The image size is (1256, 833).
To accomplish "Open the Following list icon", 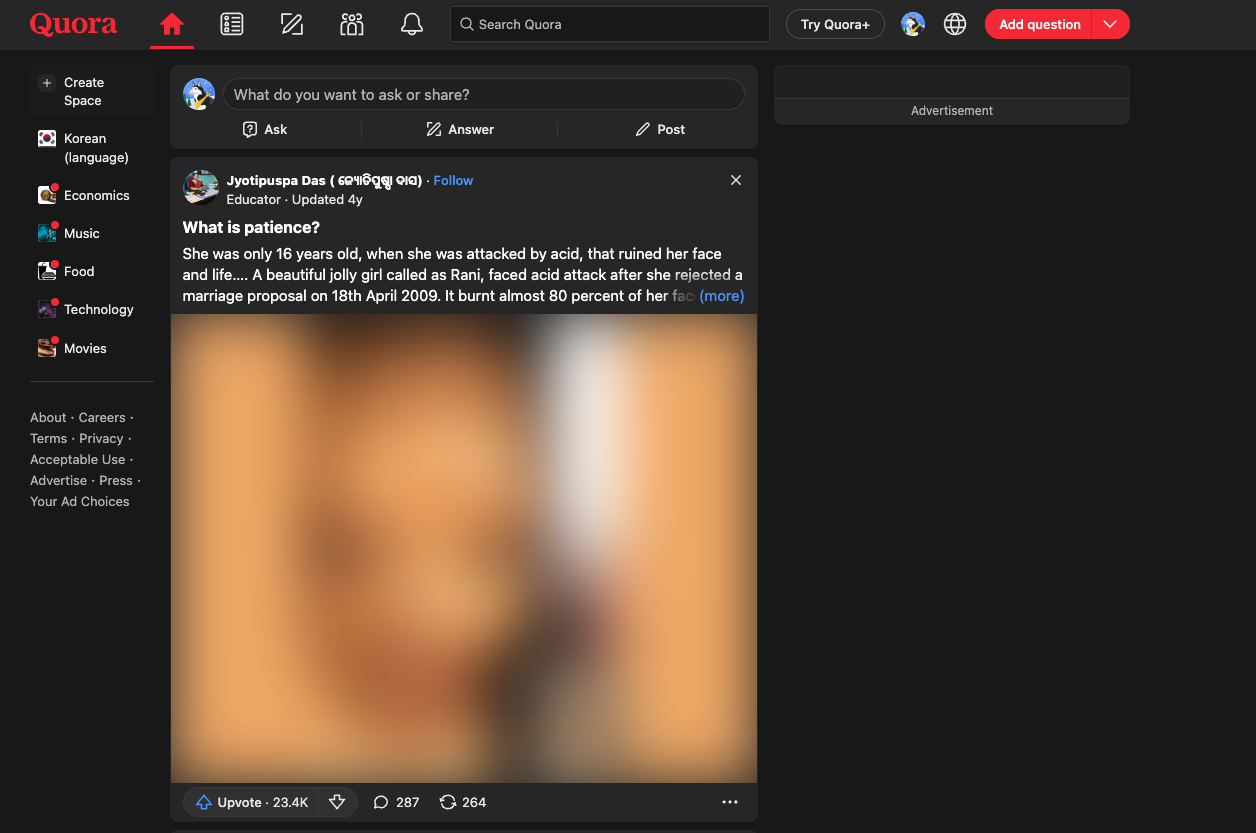I will (x=232, y=24).
